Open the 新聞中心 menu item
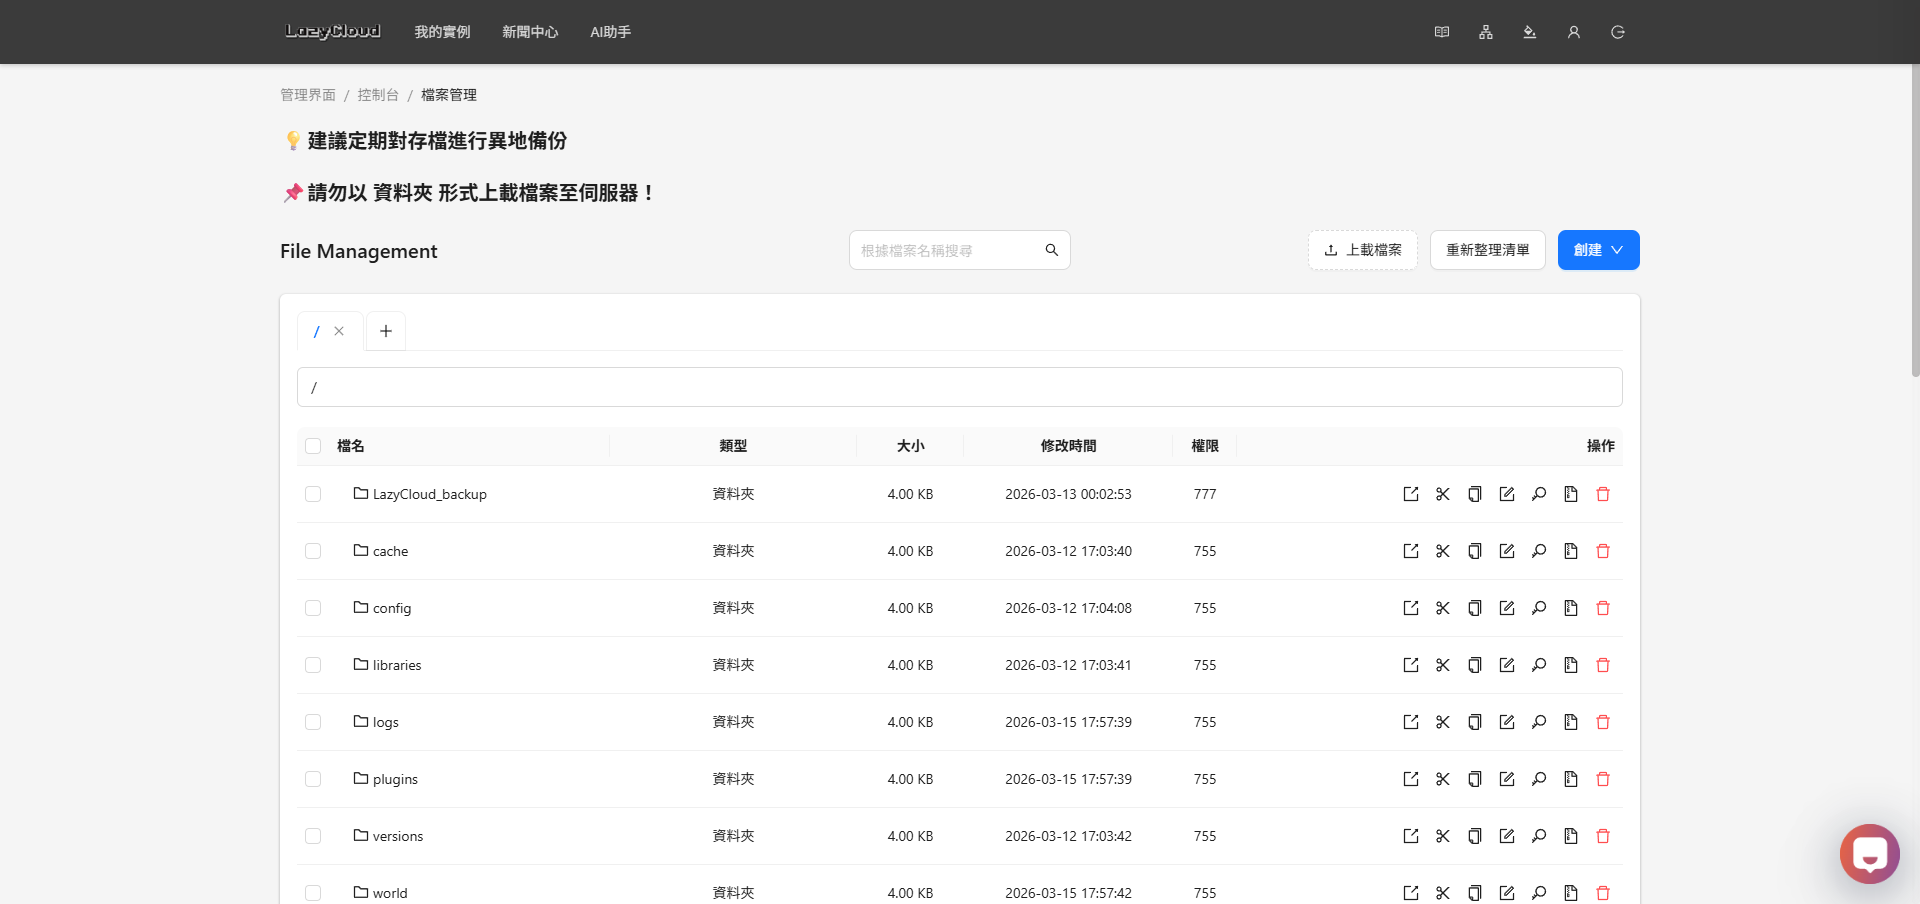Viewport: 1920px width, 904px height. click(x=530, y=32)
